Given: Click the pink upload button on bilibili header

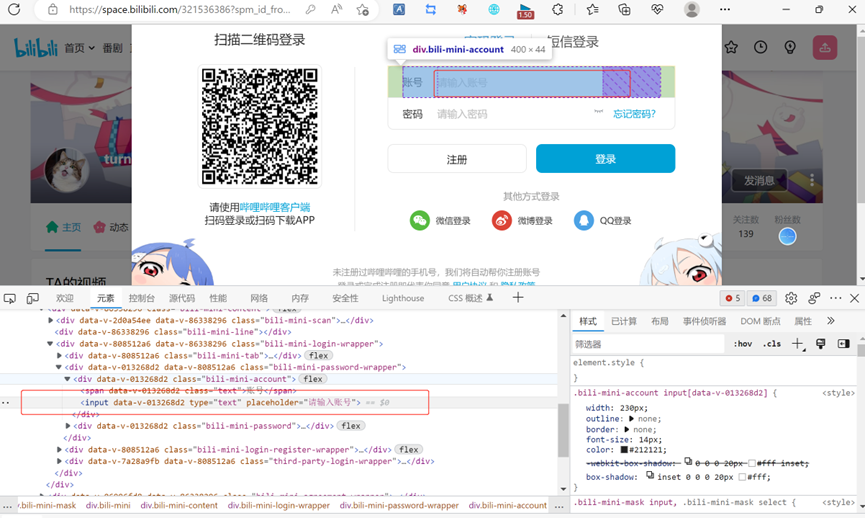Looking at the screenshot, I should [825, 47].
